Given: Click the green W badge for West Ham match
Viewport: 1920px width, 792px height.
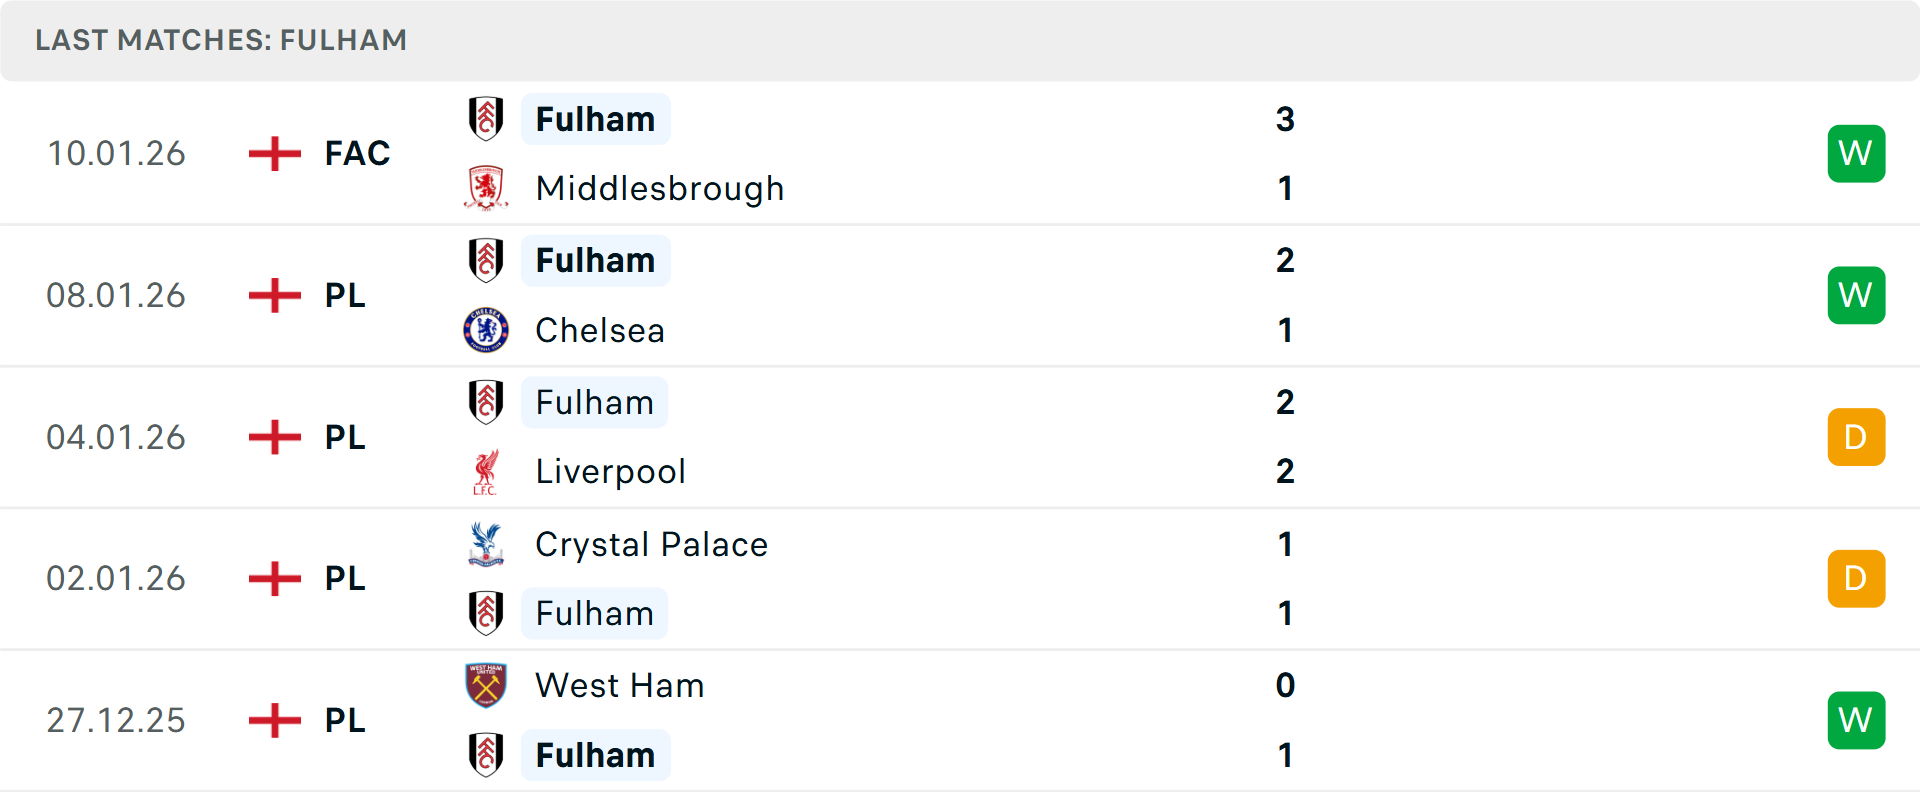Looking at the screenshot, I should click(x=1856, y=720).
